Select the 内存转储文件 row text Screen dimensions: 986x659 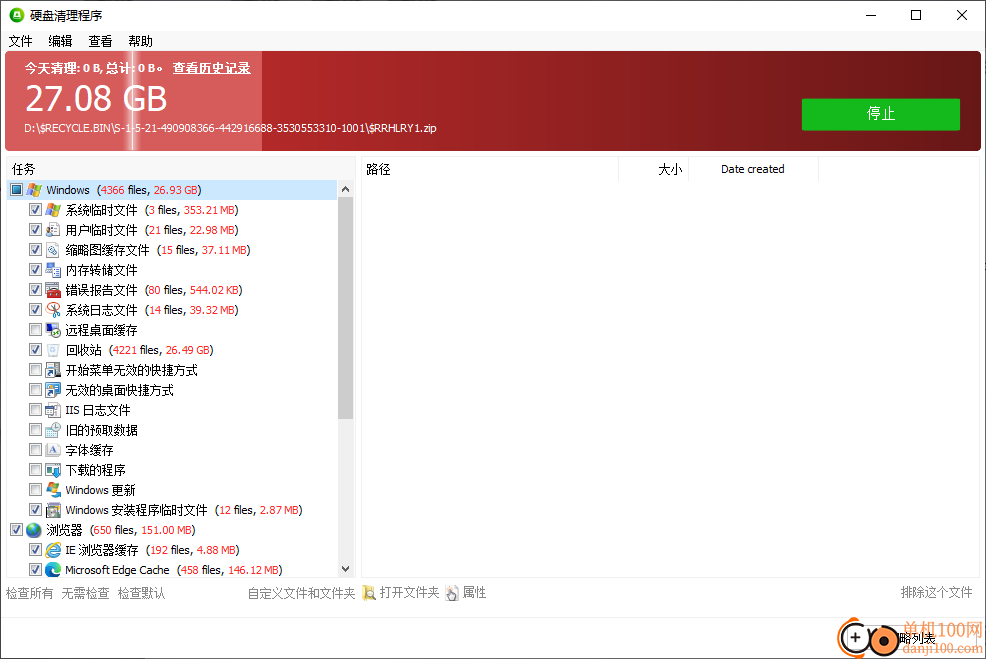click(x=101, y=270)
